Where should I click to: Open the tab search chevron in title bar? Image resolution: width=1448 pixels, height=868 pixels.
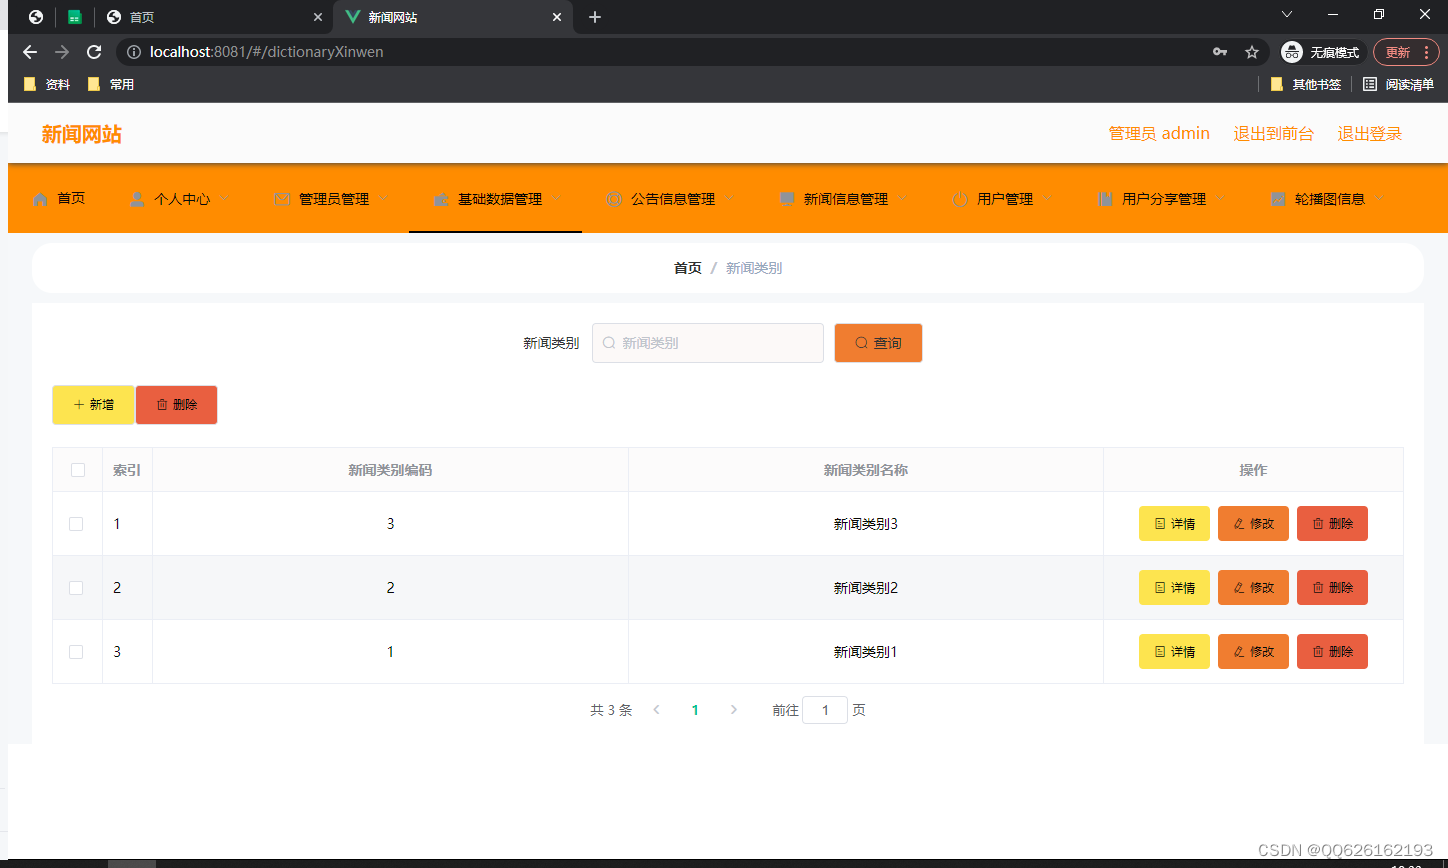click(x=1287, y=14)
